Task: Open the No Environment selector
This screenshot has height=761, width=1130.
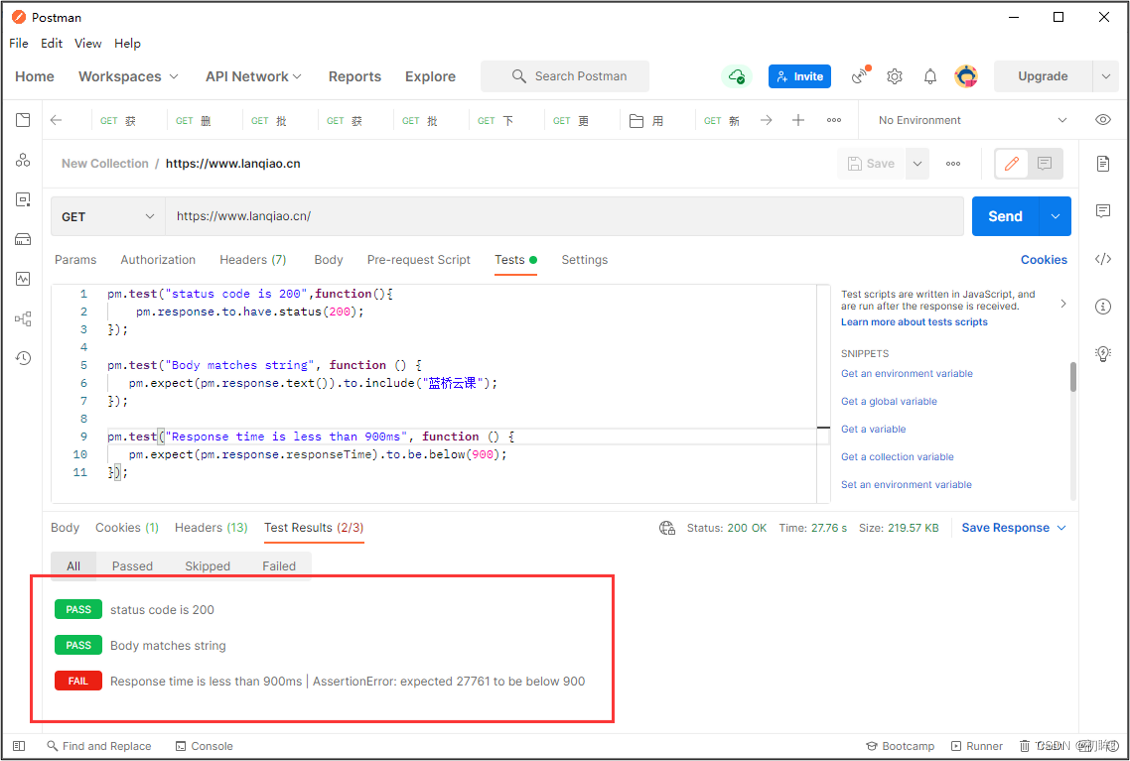Action: point(972,120)
